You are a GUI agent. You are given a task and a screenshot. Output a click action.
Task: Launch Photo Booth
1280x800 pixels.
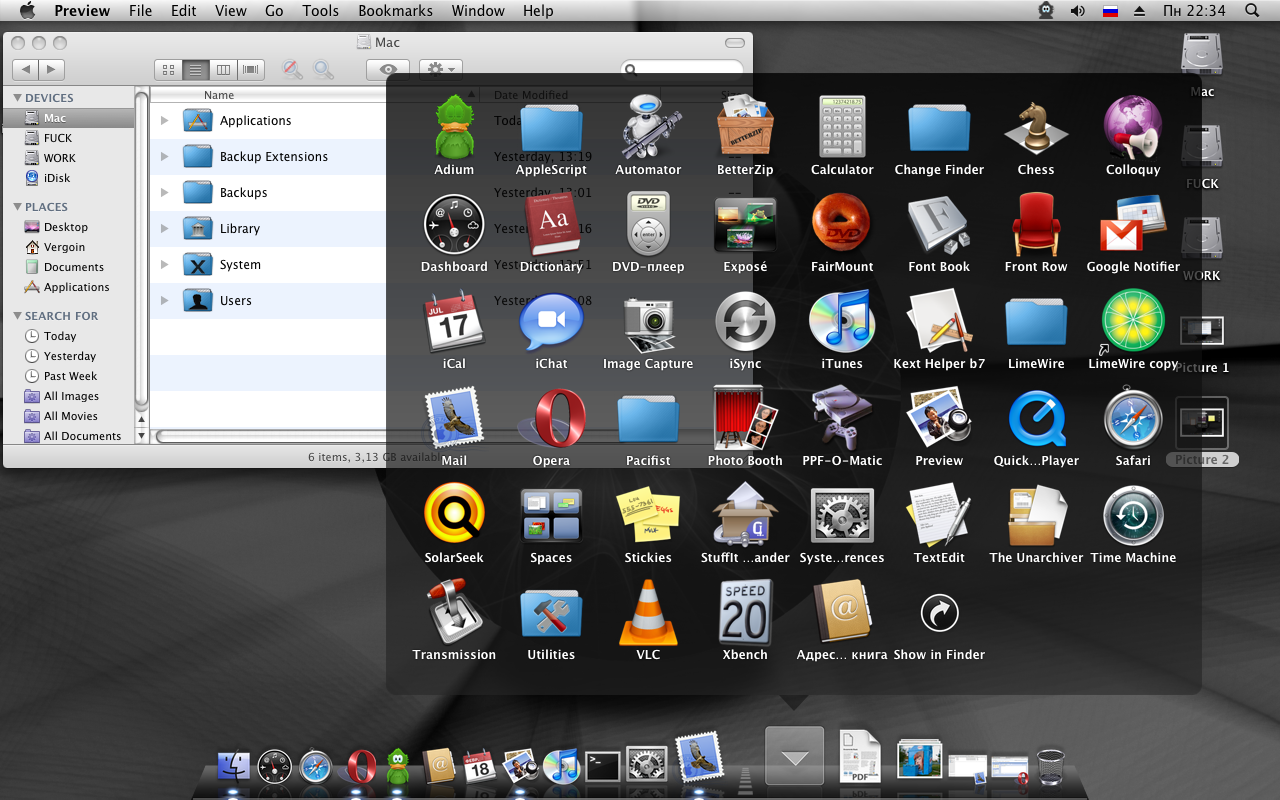tap(745, 419)
